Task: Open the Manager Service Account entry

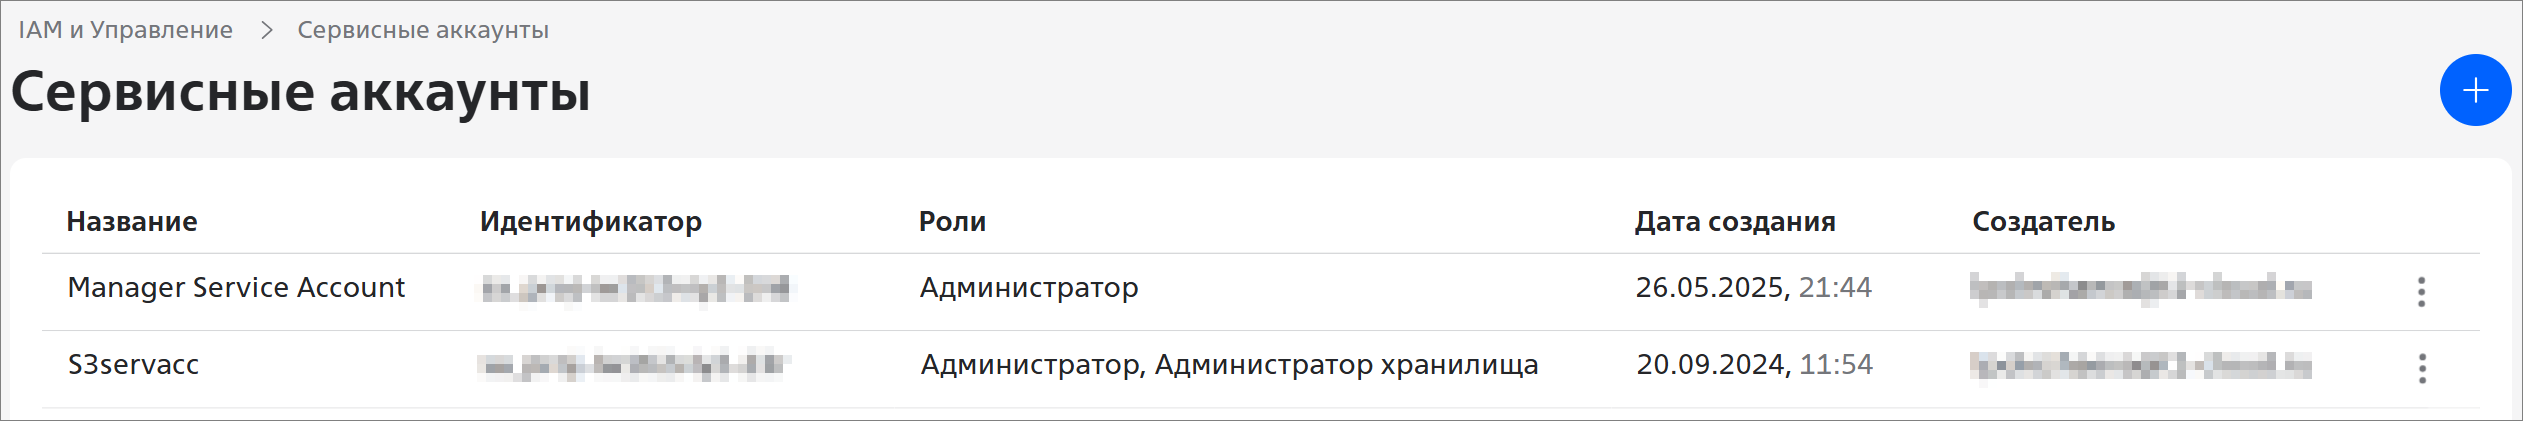Action: point(236,288)
